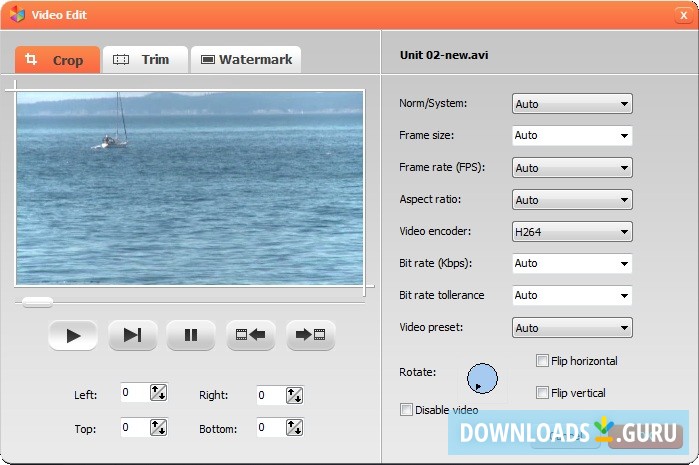
Task: Expand the Aspect ratio dropdown
Action: coord(572,200)
